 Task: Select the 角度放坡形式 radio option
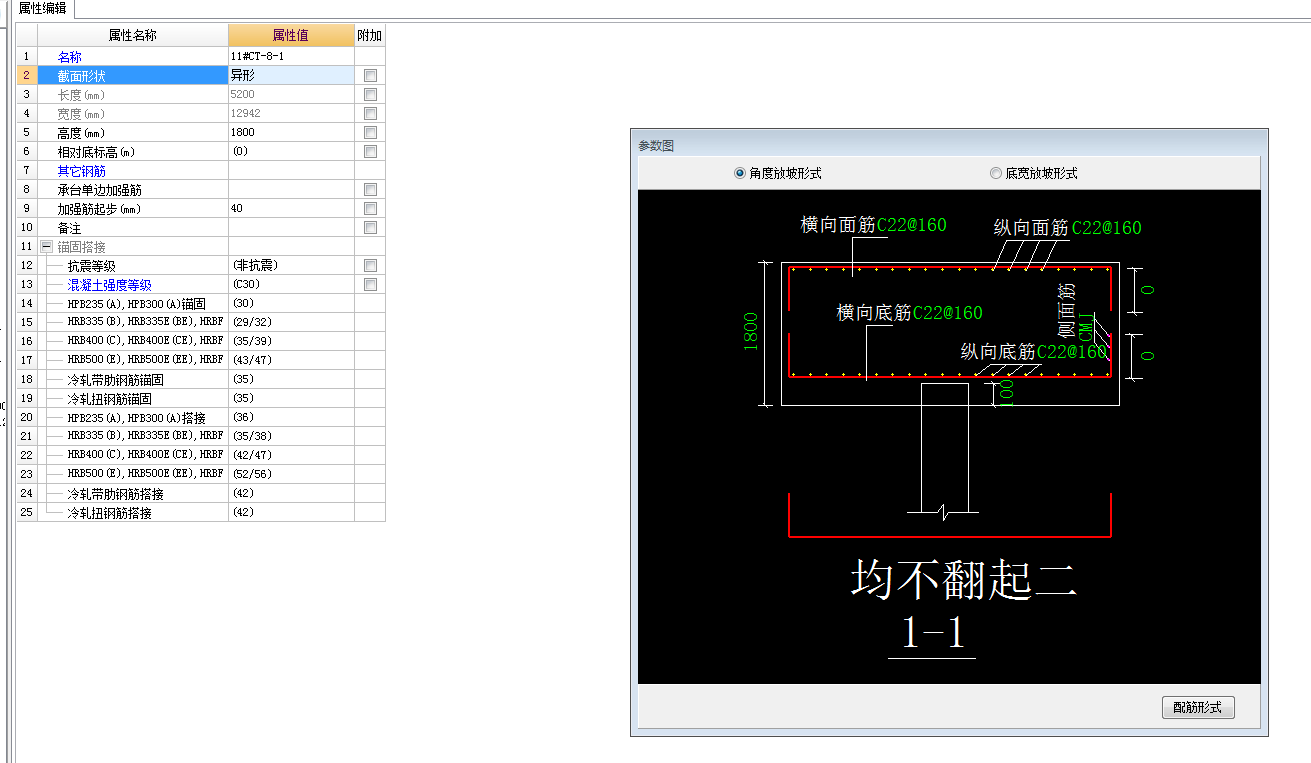click(x=778, y=173)
